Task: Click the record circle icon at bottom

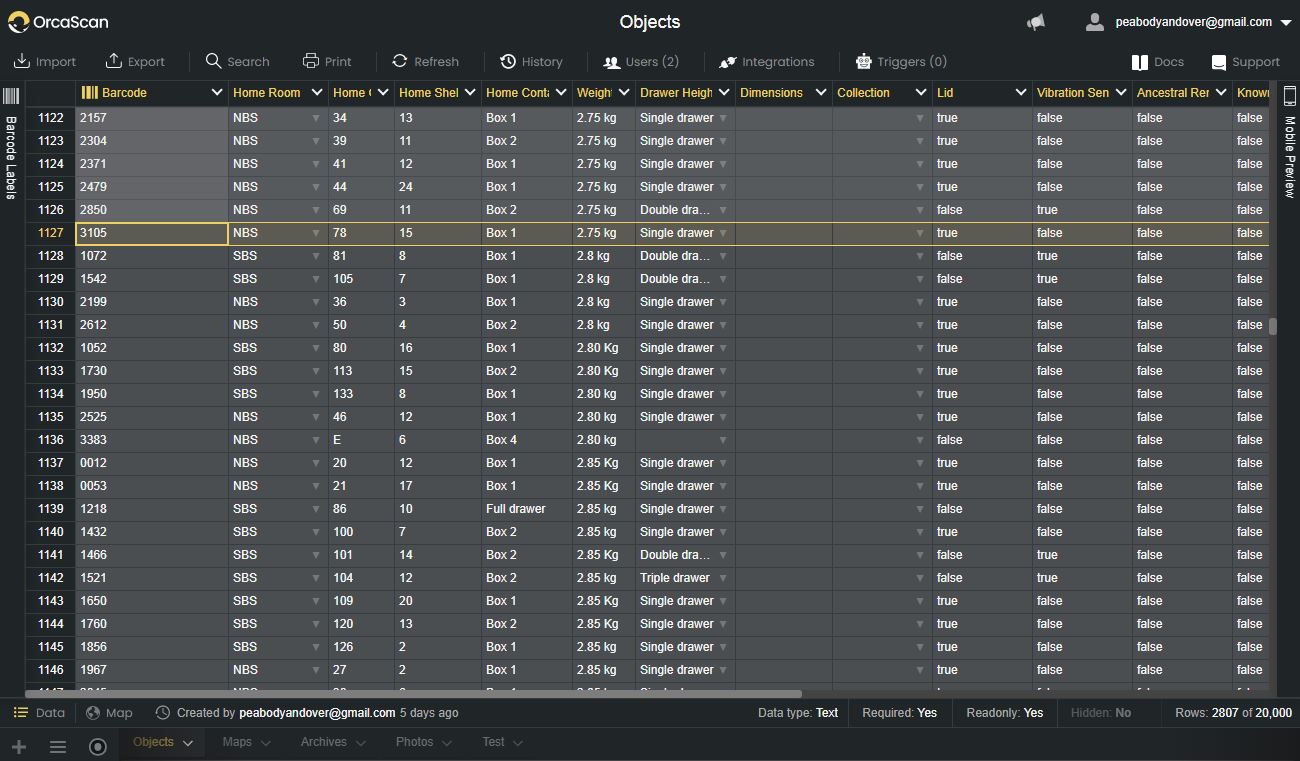Action: point(98,746)
